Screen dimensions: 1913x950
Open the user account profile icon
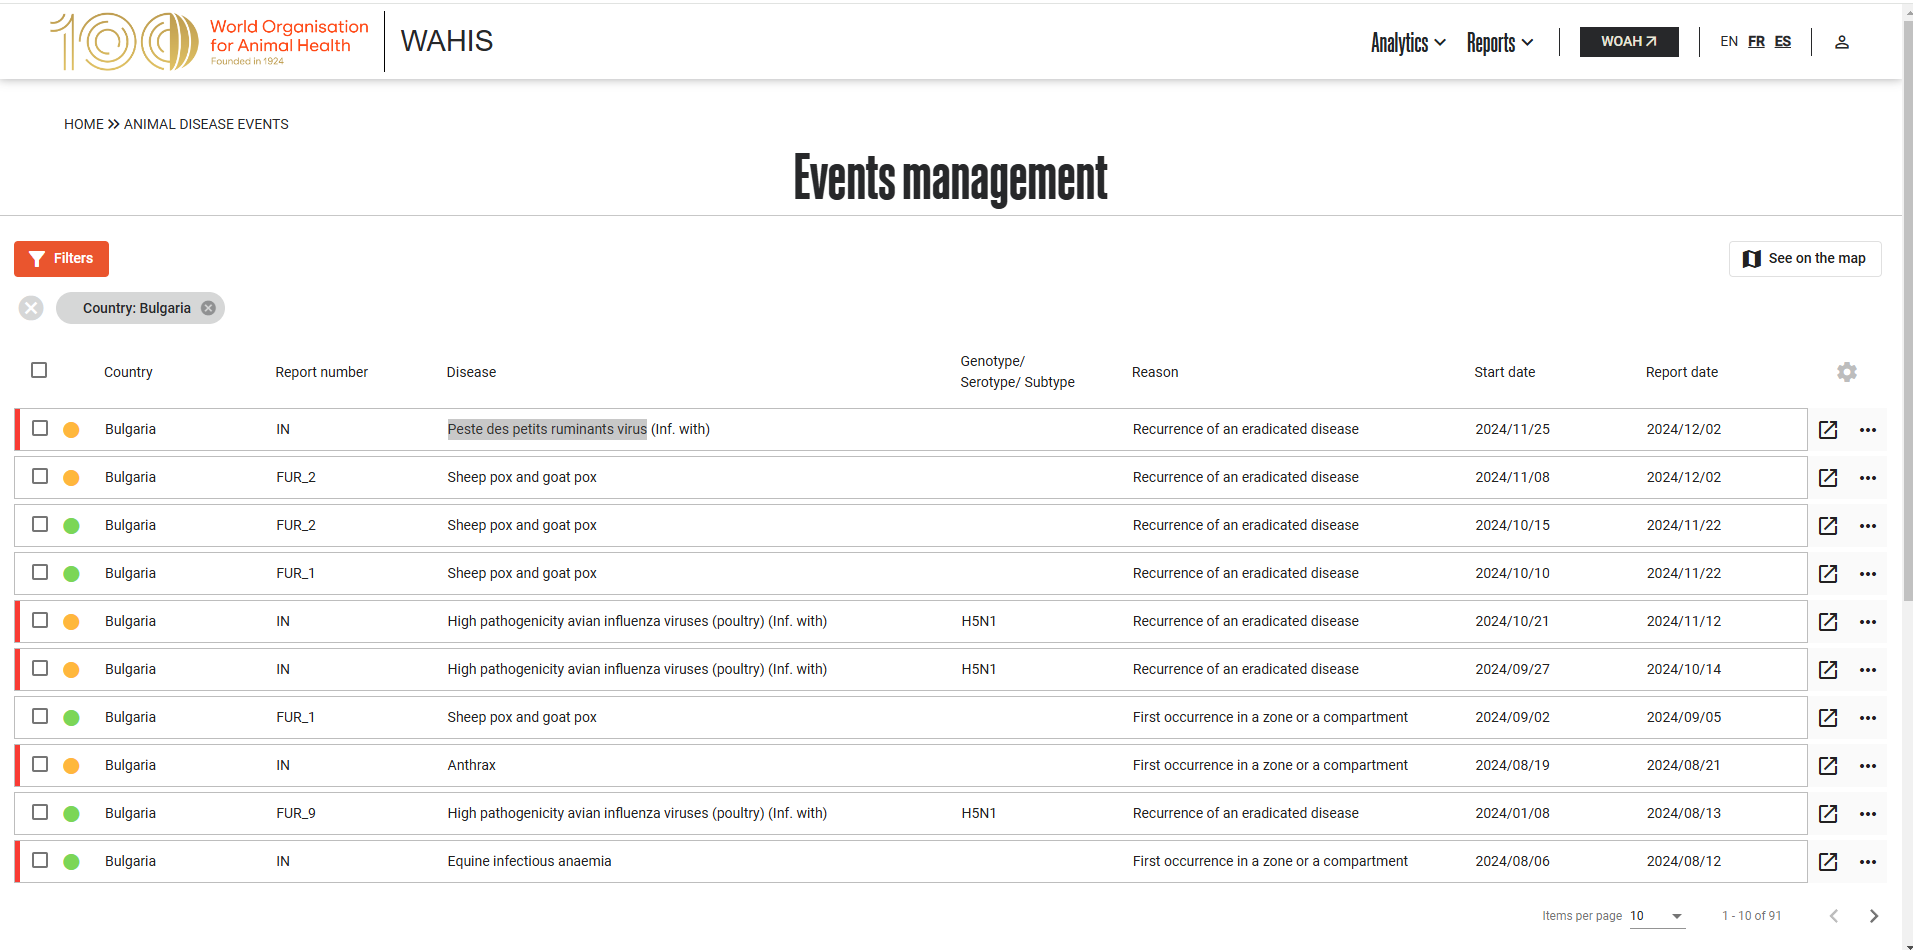[x=1841, y=42]
